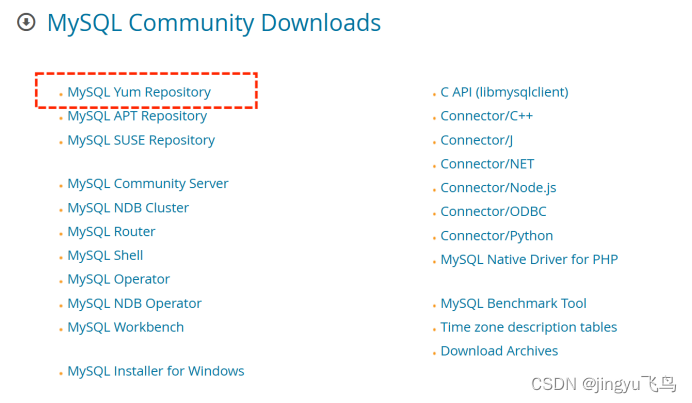Viewport: 692px width, 403px height.
Task: Select the Connector/C++ link
Action: pos(487,116)
